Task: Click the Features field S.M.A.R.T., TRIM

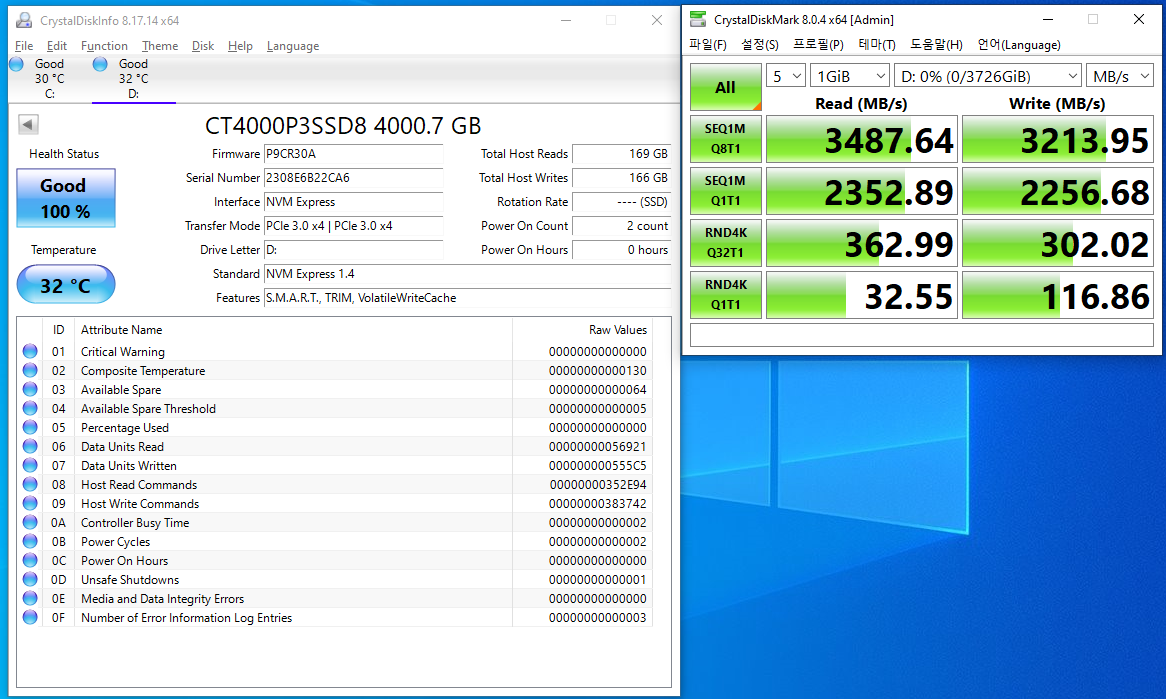Action: pyautogui.click(x=468, y=297)
